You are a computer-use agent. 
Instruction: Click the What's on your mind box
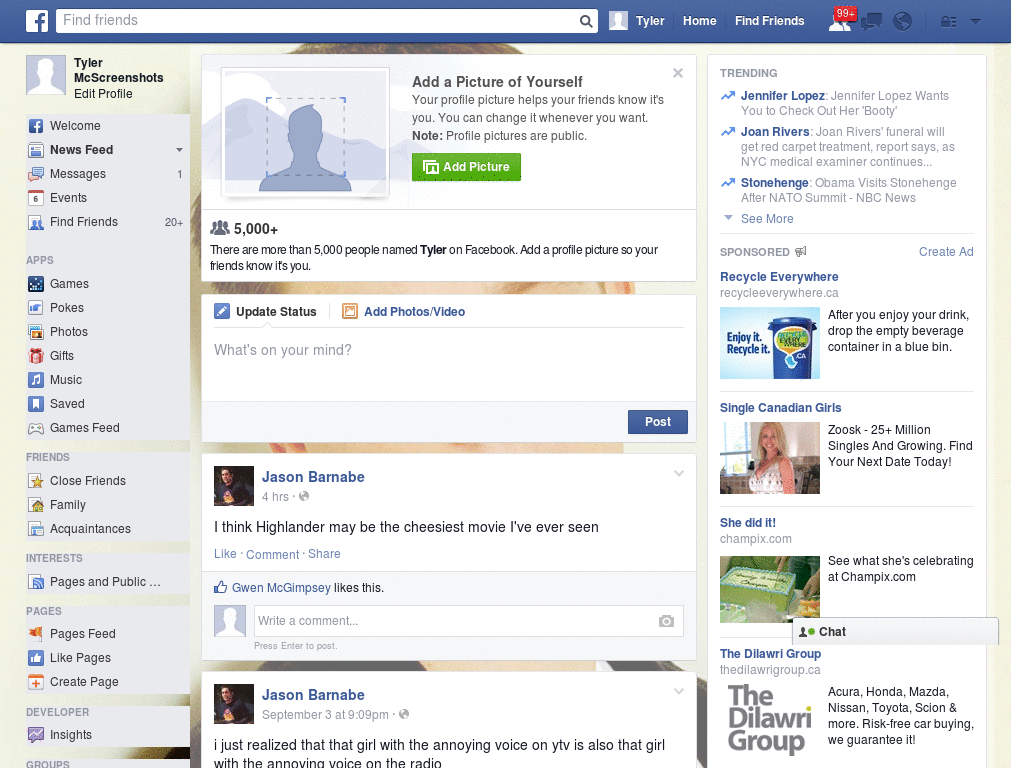[x=449, y=365]
